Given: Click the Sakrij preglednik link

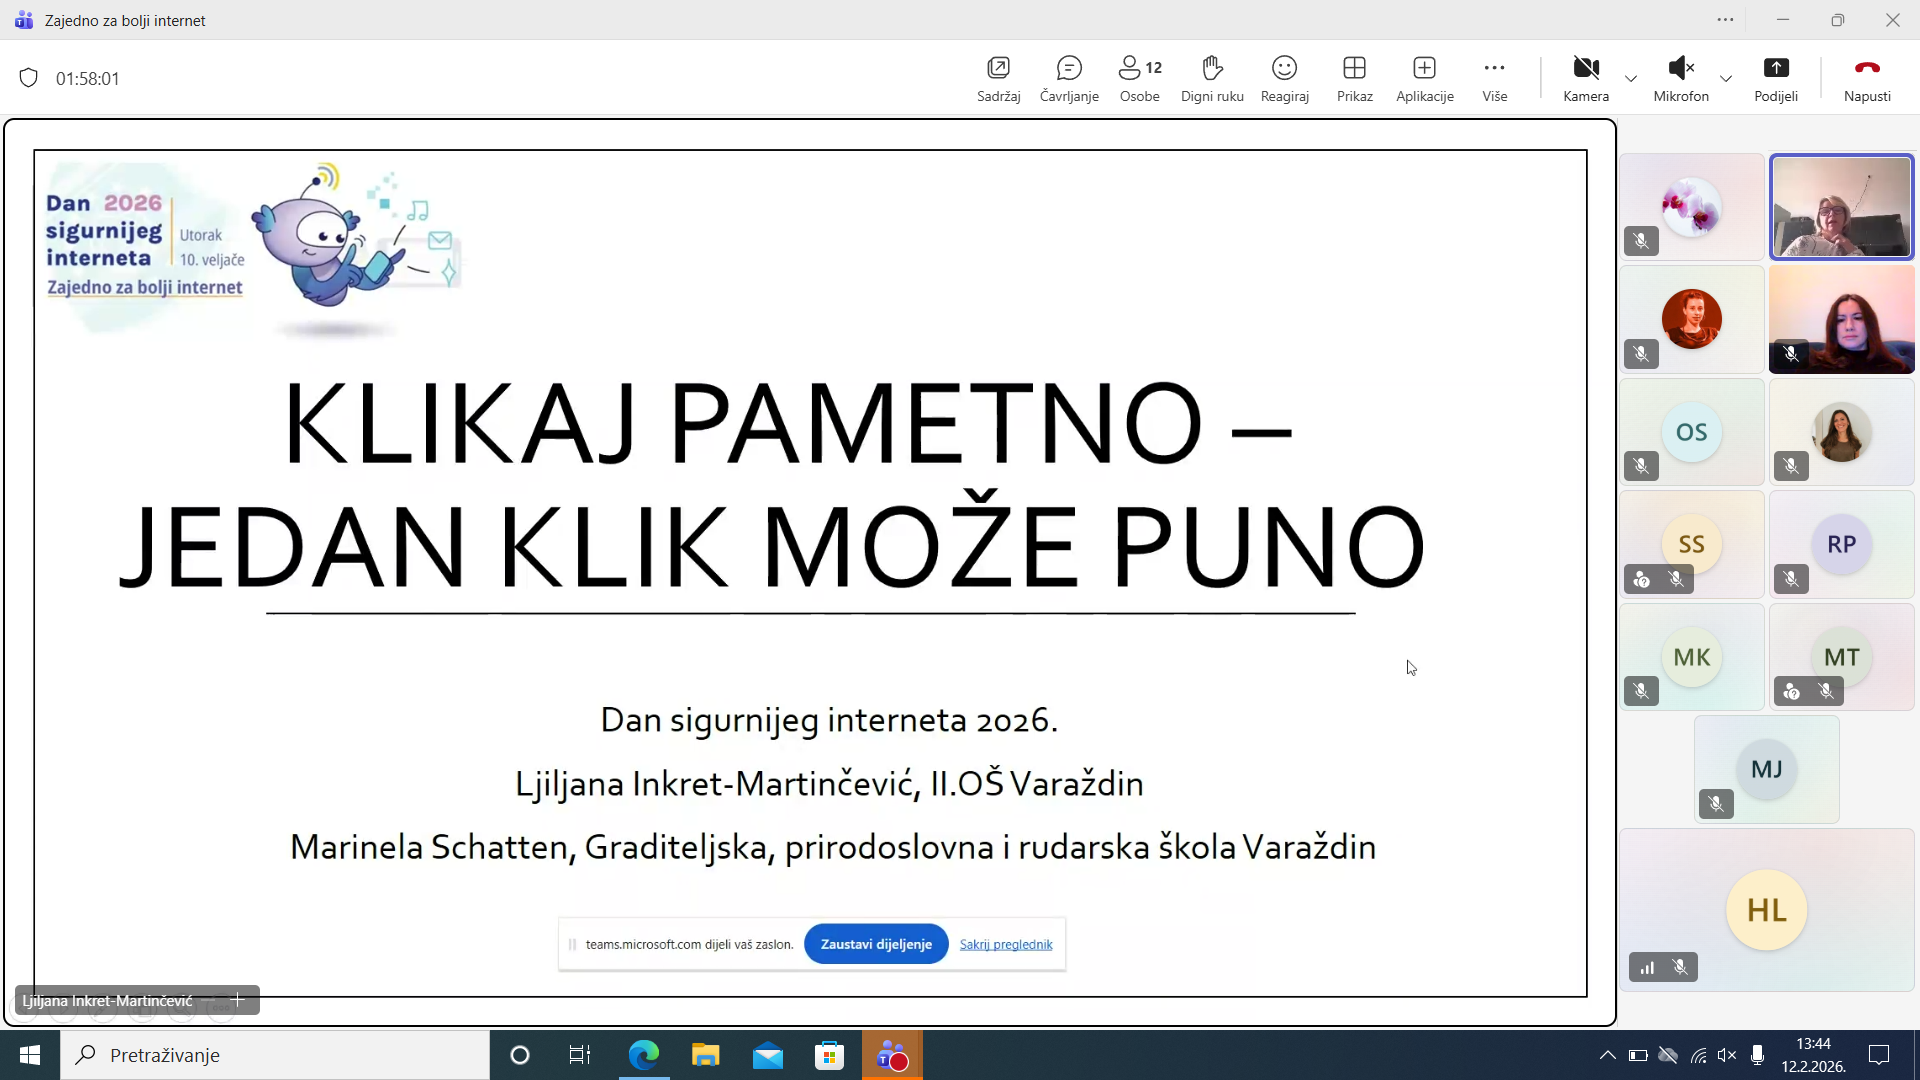Looking at the screenshot, I should pyautogui.click(x=1005, y=944).
